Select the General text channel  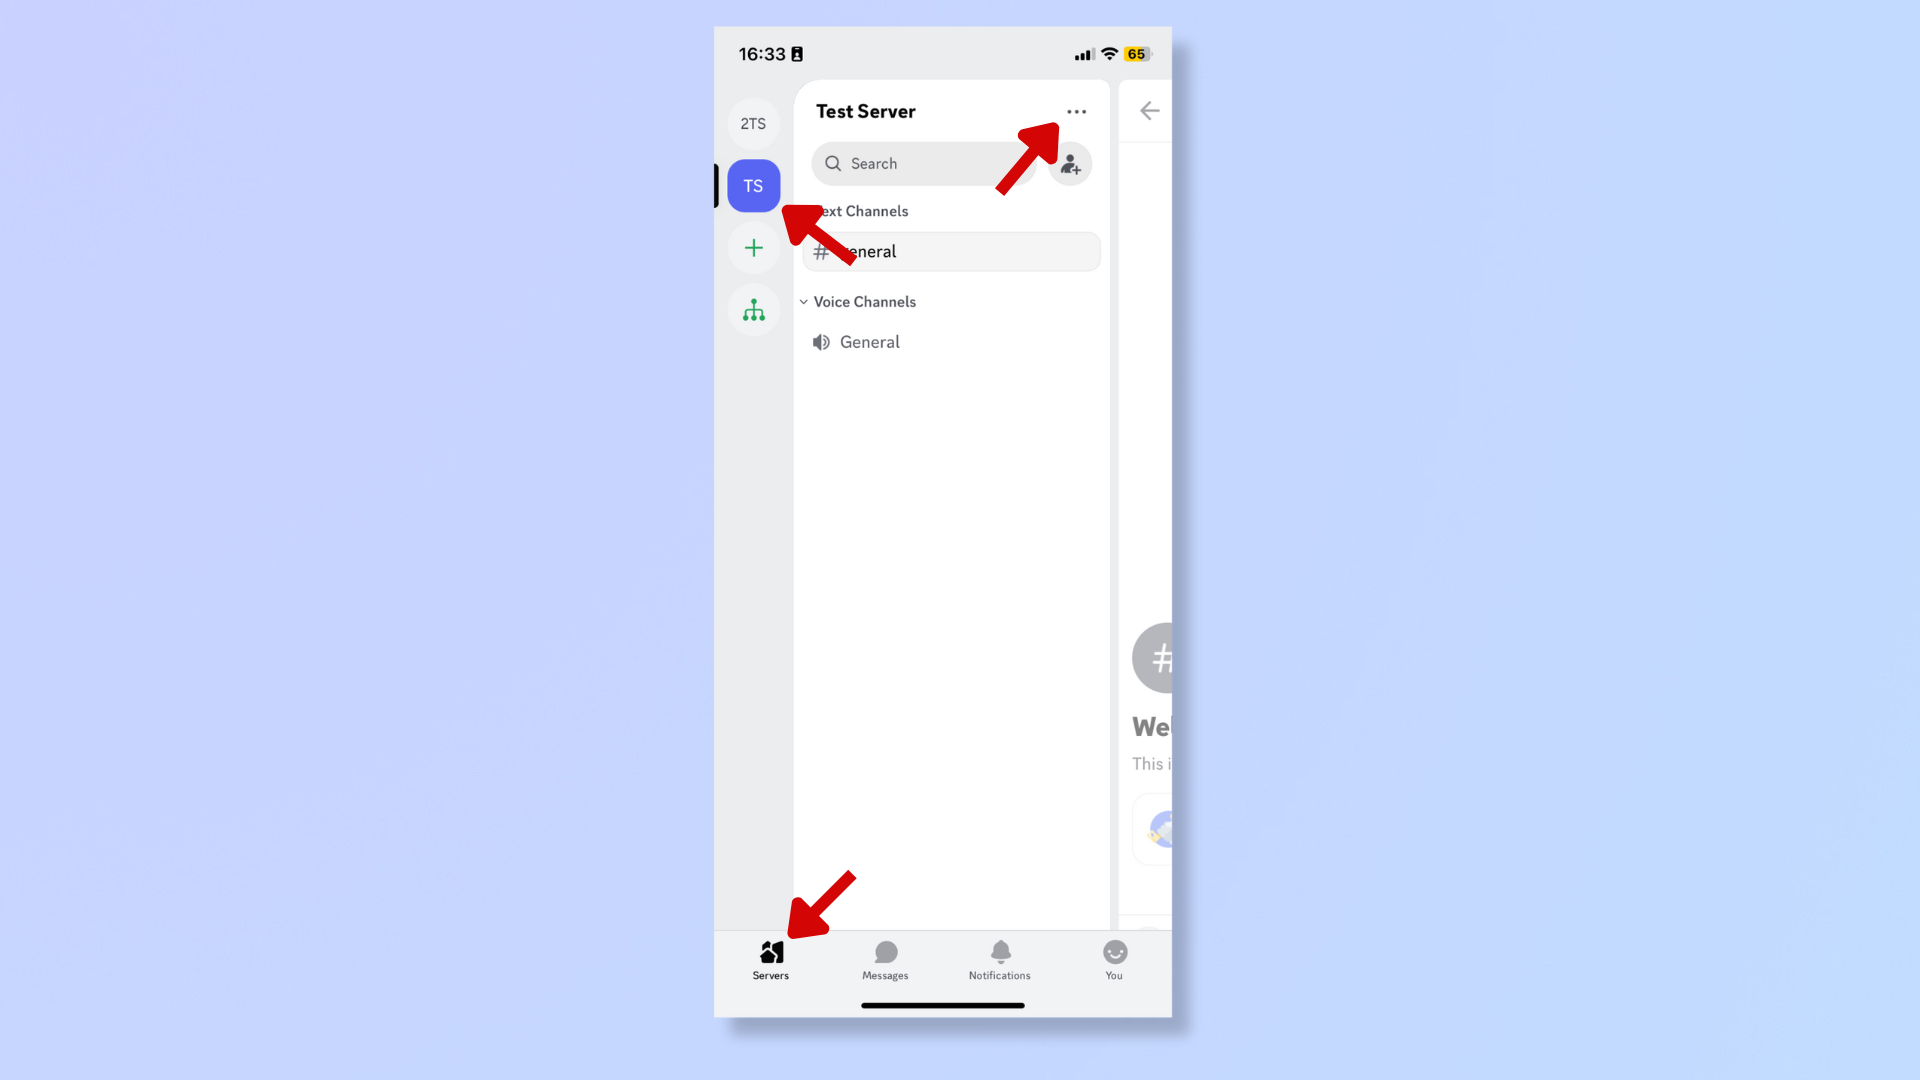[x=949, y=251]
